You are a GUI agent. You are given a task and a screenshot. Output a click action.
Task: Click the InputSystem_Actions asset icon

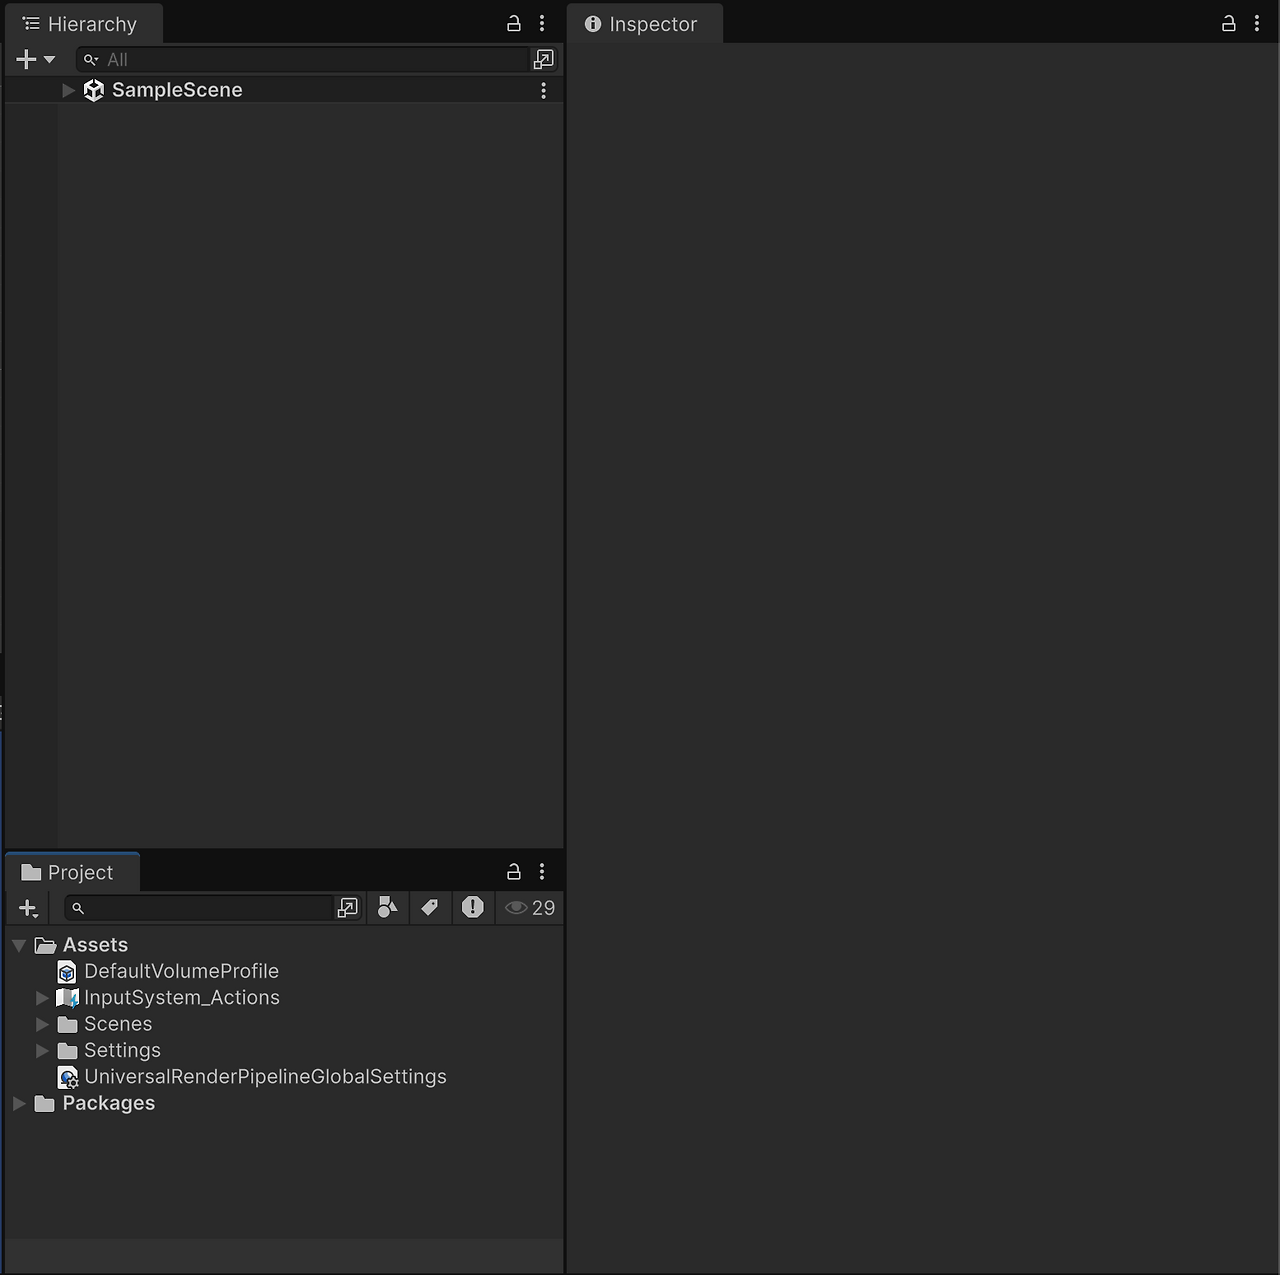click(x=67, y=998)
